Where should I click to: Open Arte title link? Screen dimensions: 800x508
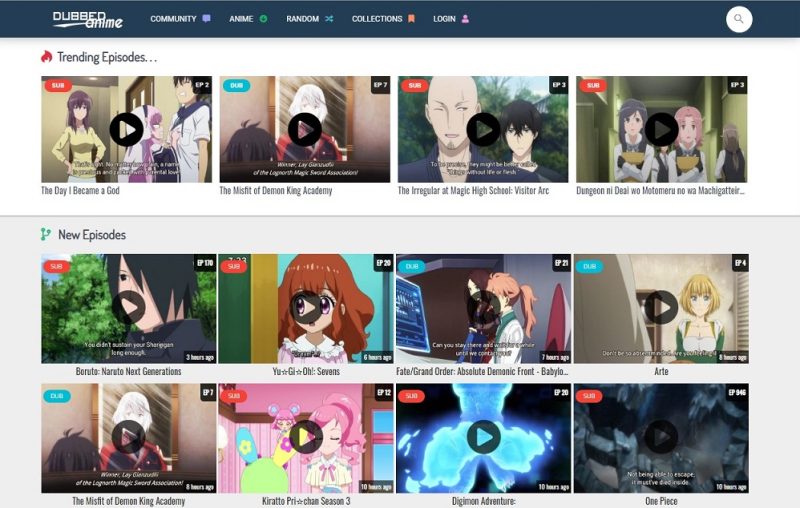(661, 371)
